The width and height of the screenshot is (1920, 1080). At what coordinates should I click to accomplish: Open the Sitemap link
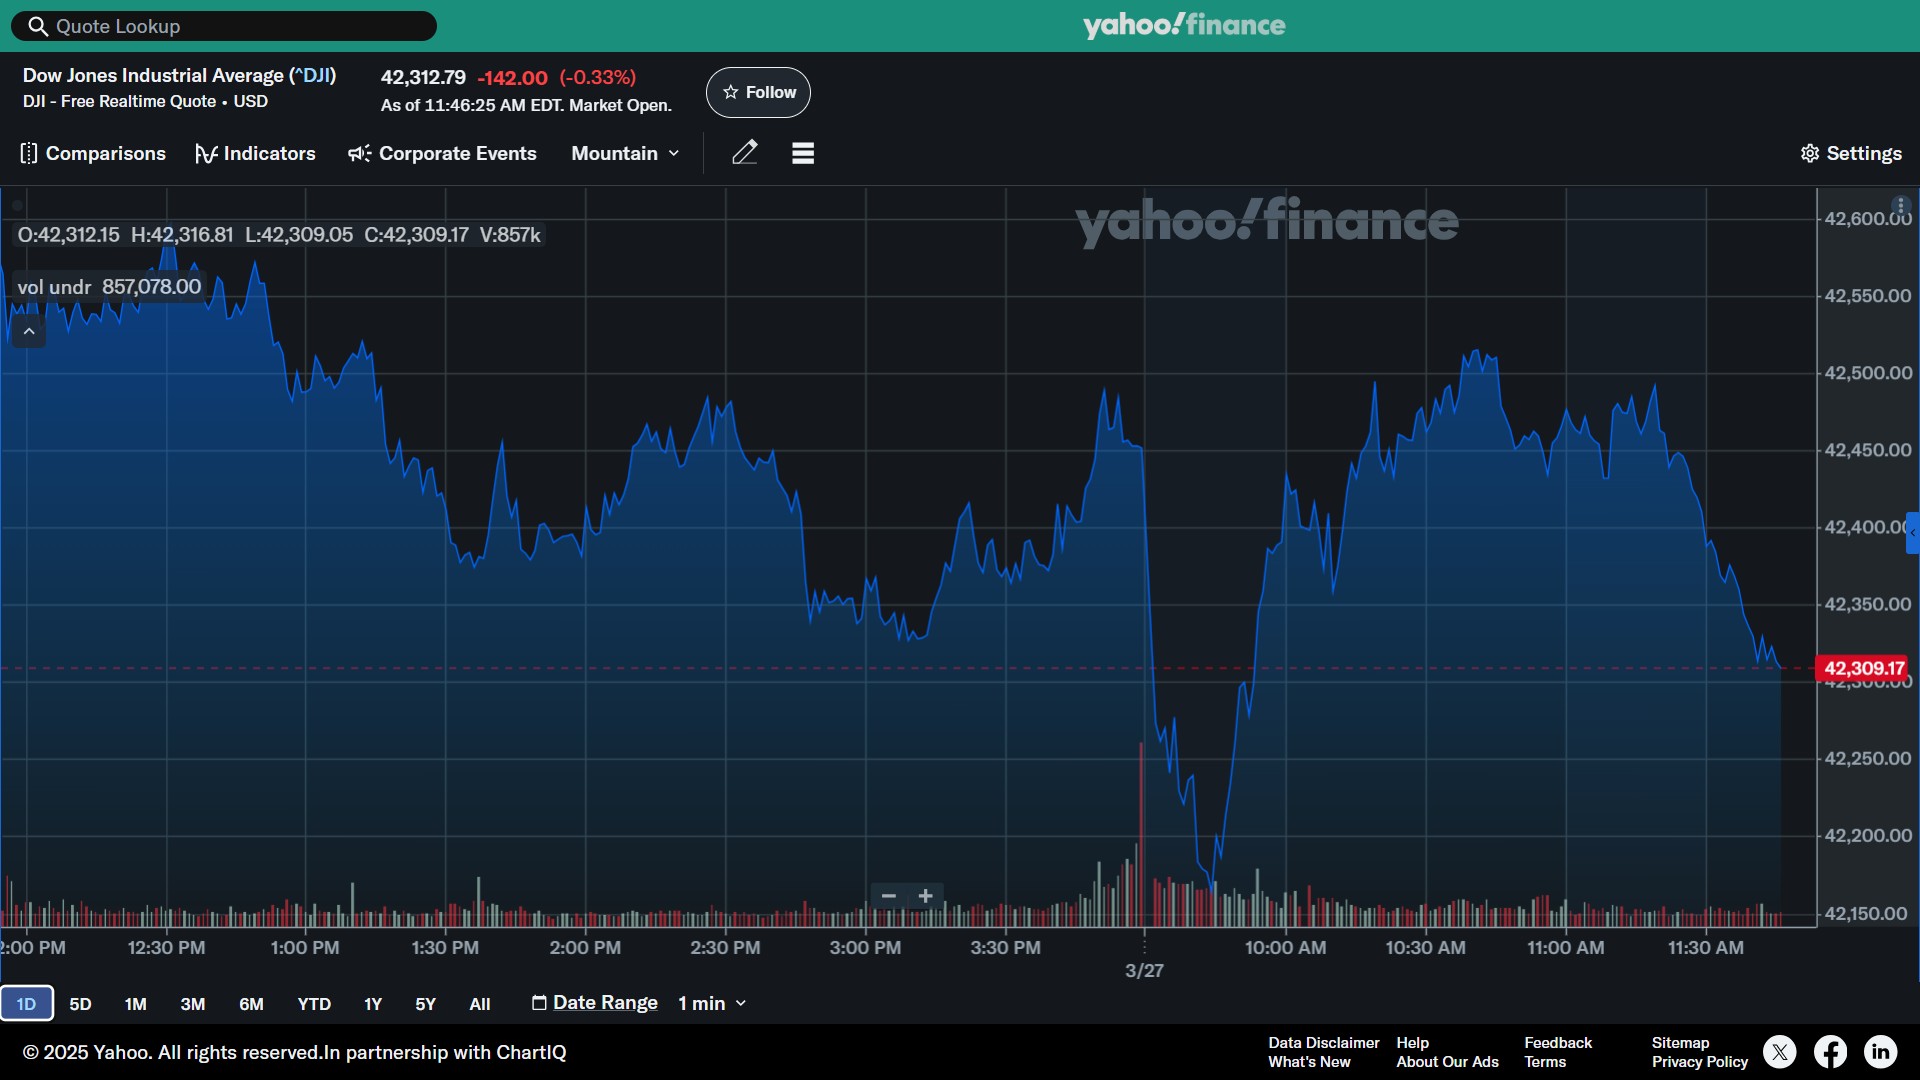click(x=1680, y=1043)
